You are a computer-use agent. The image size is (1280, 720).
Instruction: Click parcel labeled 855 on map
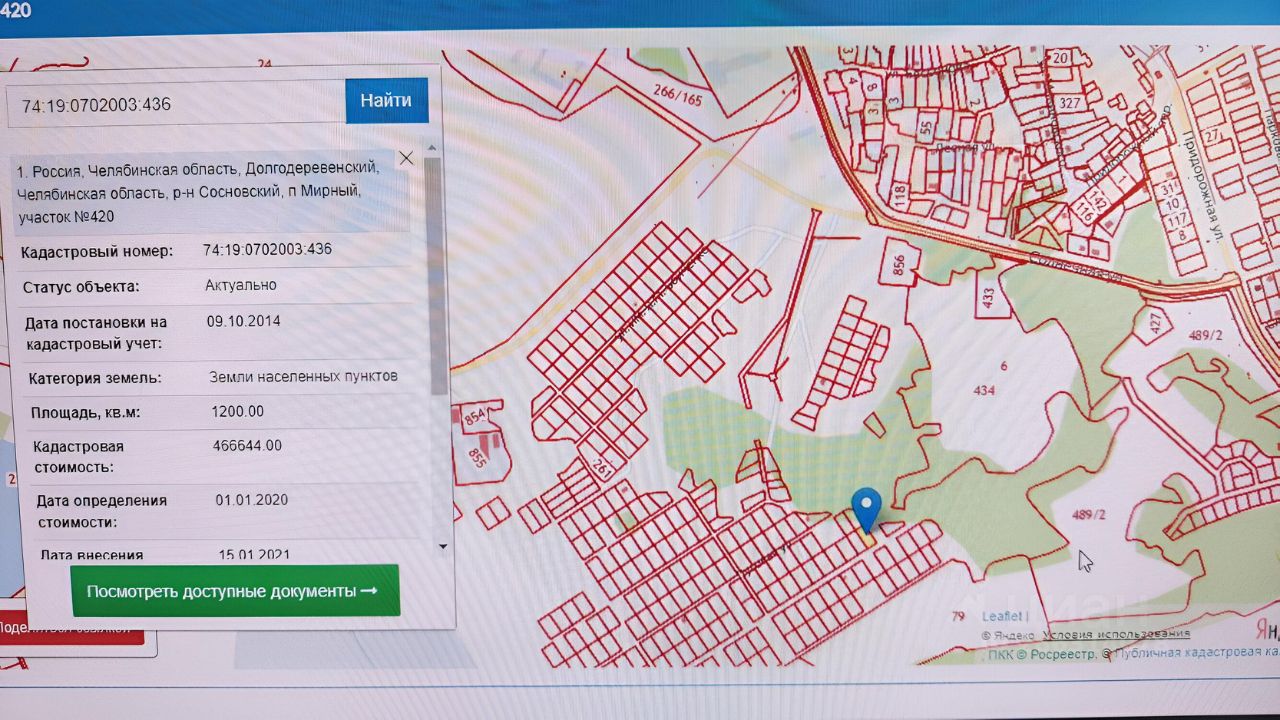pos(477,458)
